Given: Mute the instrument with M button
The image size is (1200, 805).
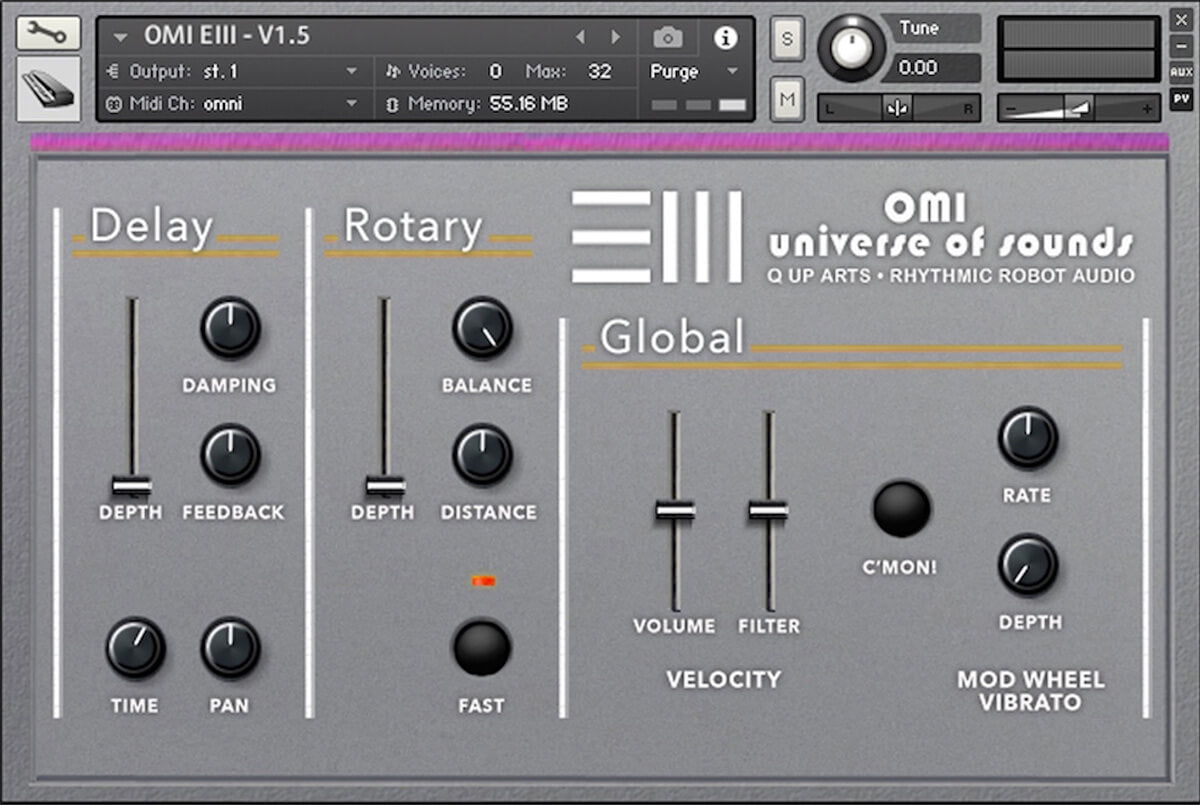Looking at the screenshot, I should 787,98.
